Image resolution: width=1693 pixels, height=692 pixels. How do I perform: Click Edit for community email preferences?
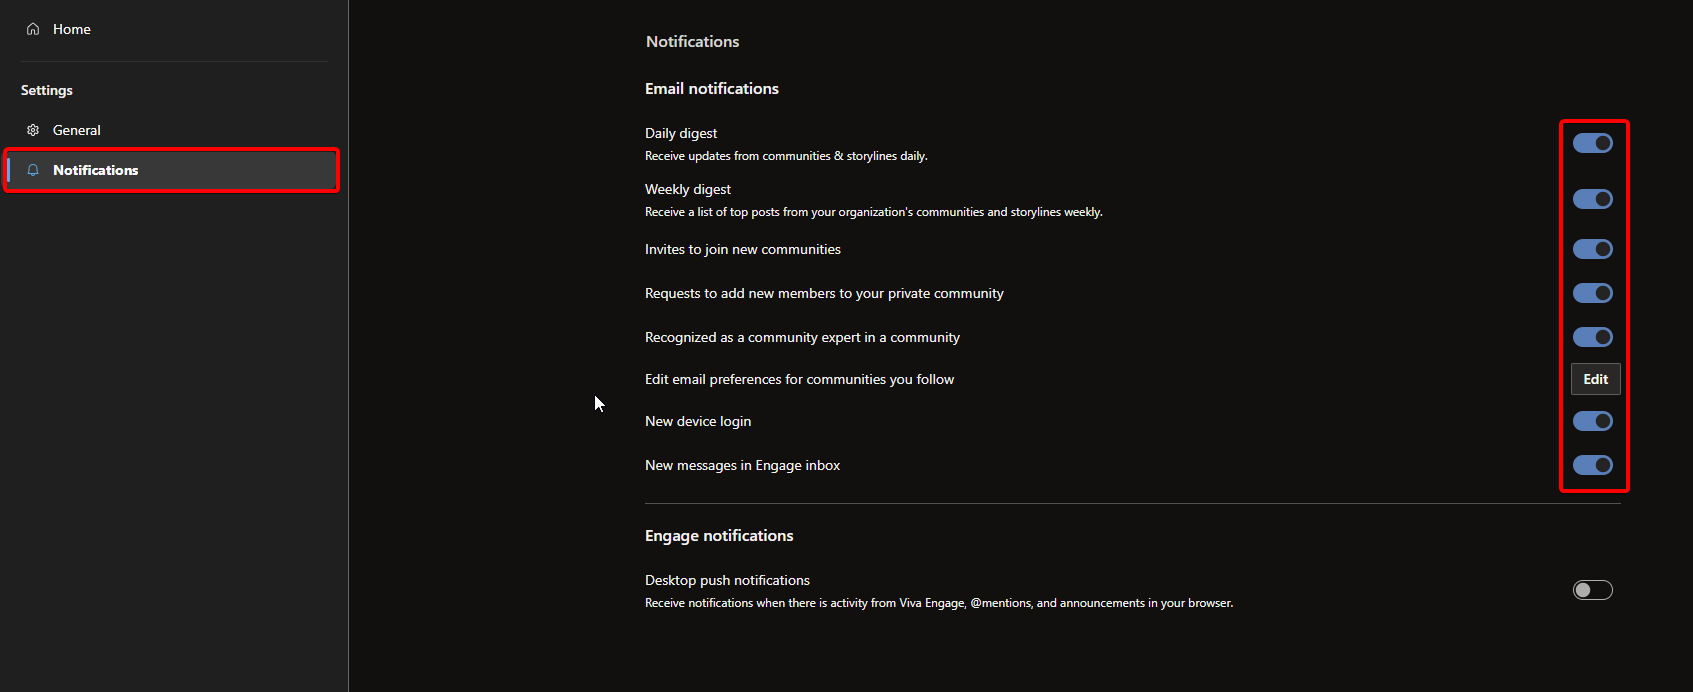click(x=1595, y=379)
